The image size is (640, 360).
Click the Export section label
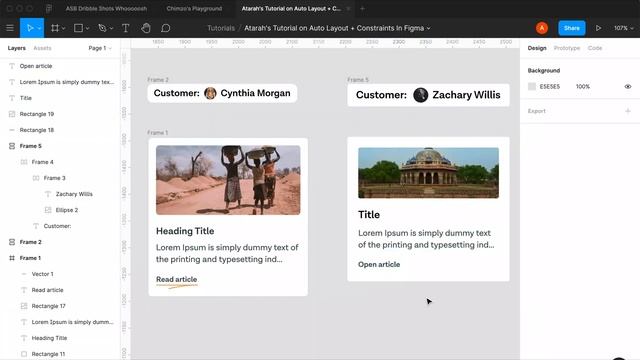536,111
